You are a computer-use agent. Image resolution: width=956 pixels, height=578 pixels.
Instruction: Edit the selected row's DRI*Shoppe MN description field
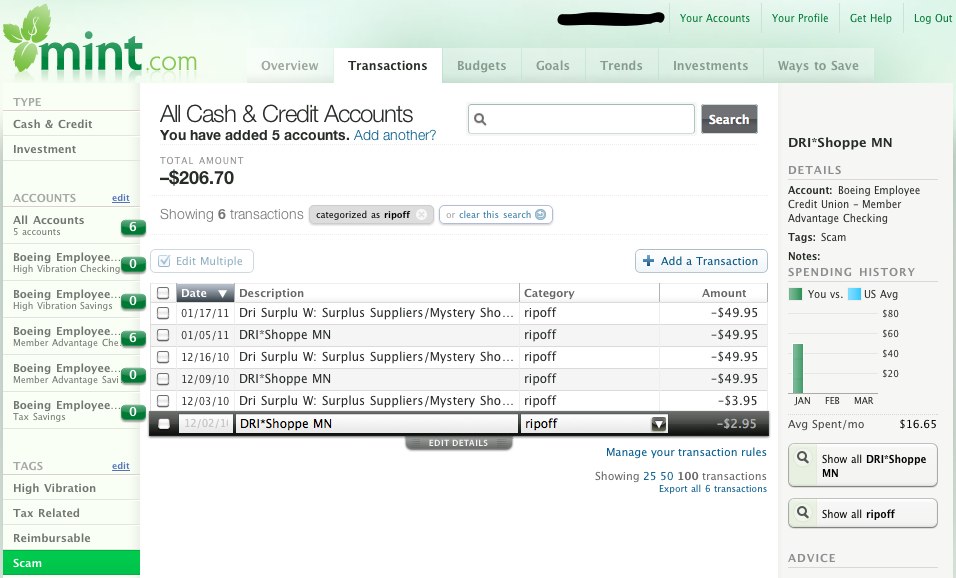pyautogui.click(x=376, y=424)
